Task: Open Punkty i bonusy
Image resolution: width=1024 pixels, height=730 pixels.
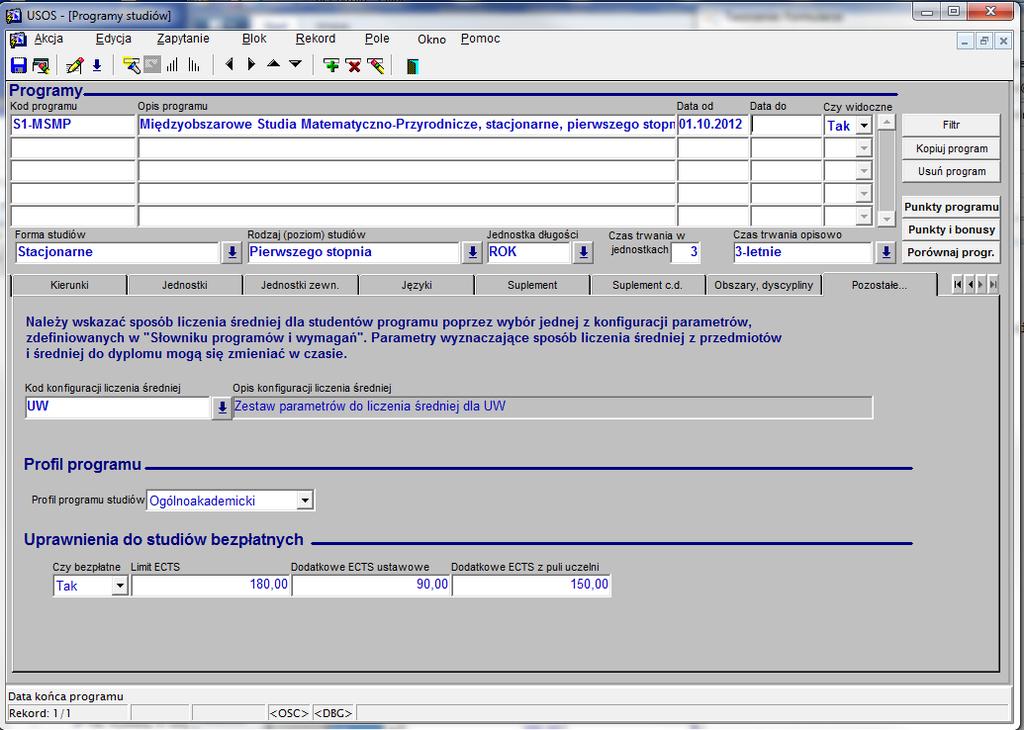Action: (951, 230)
